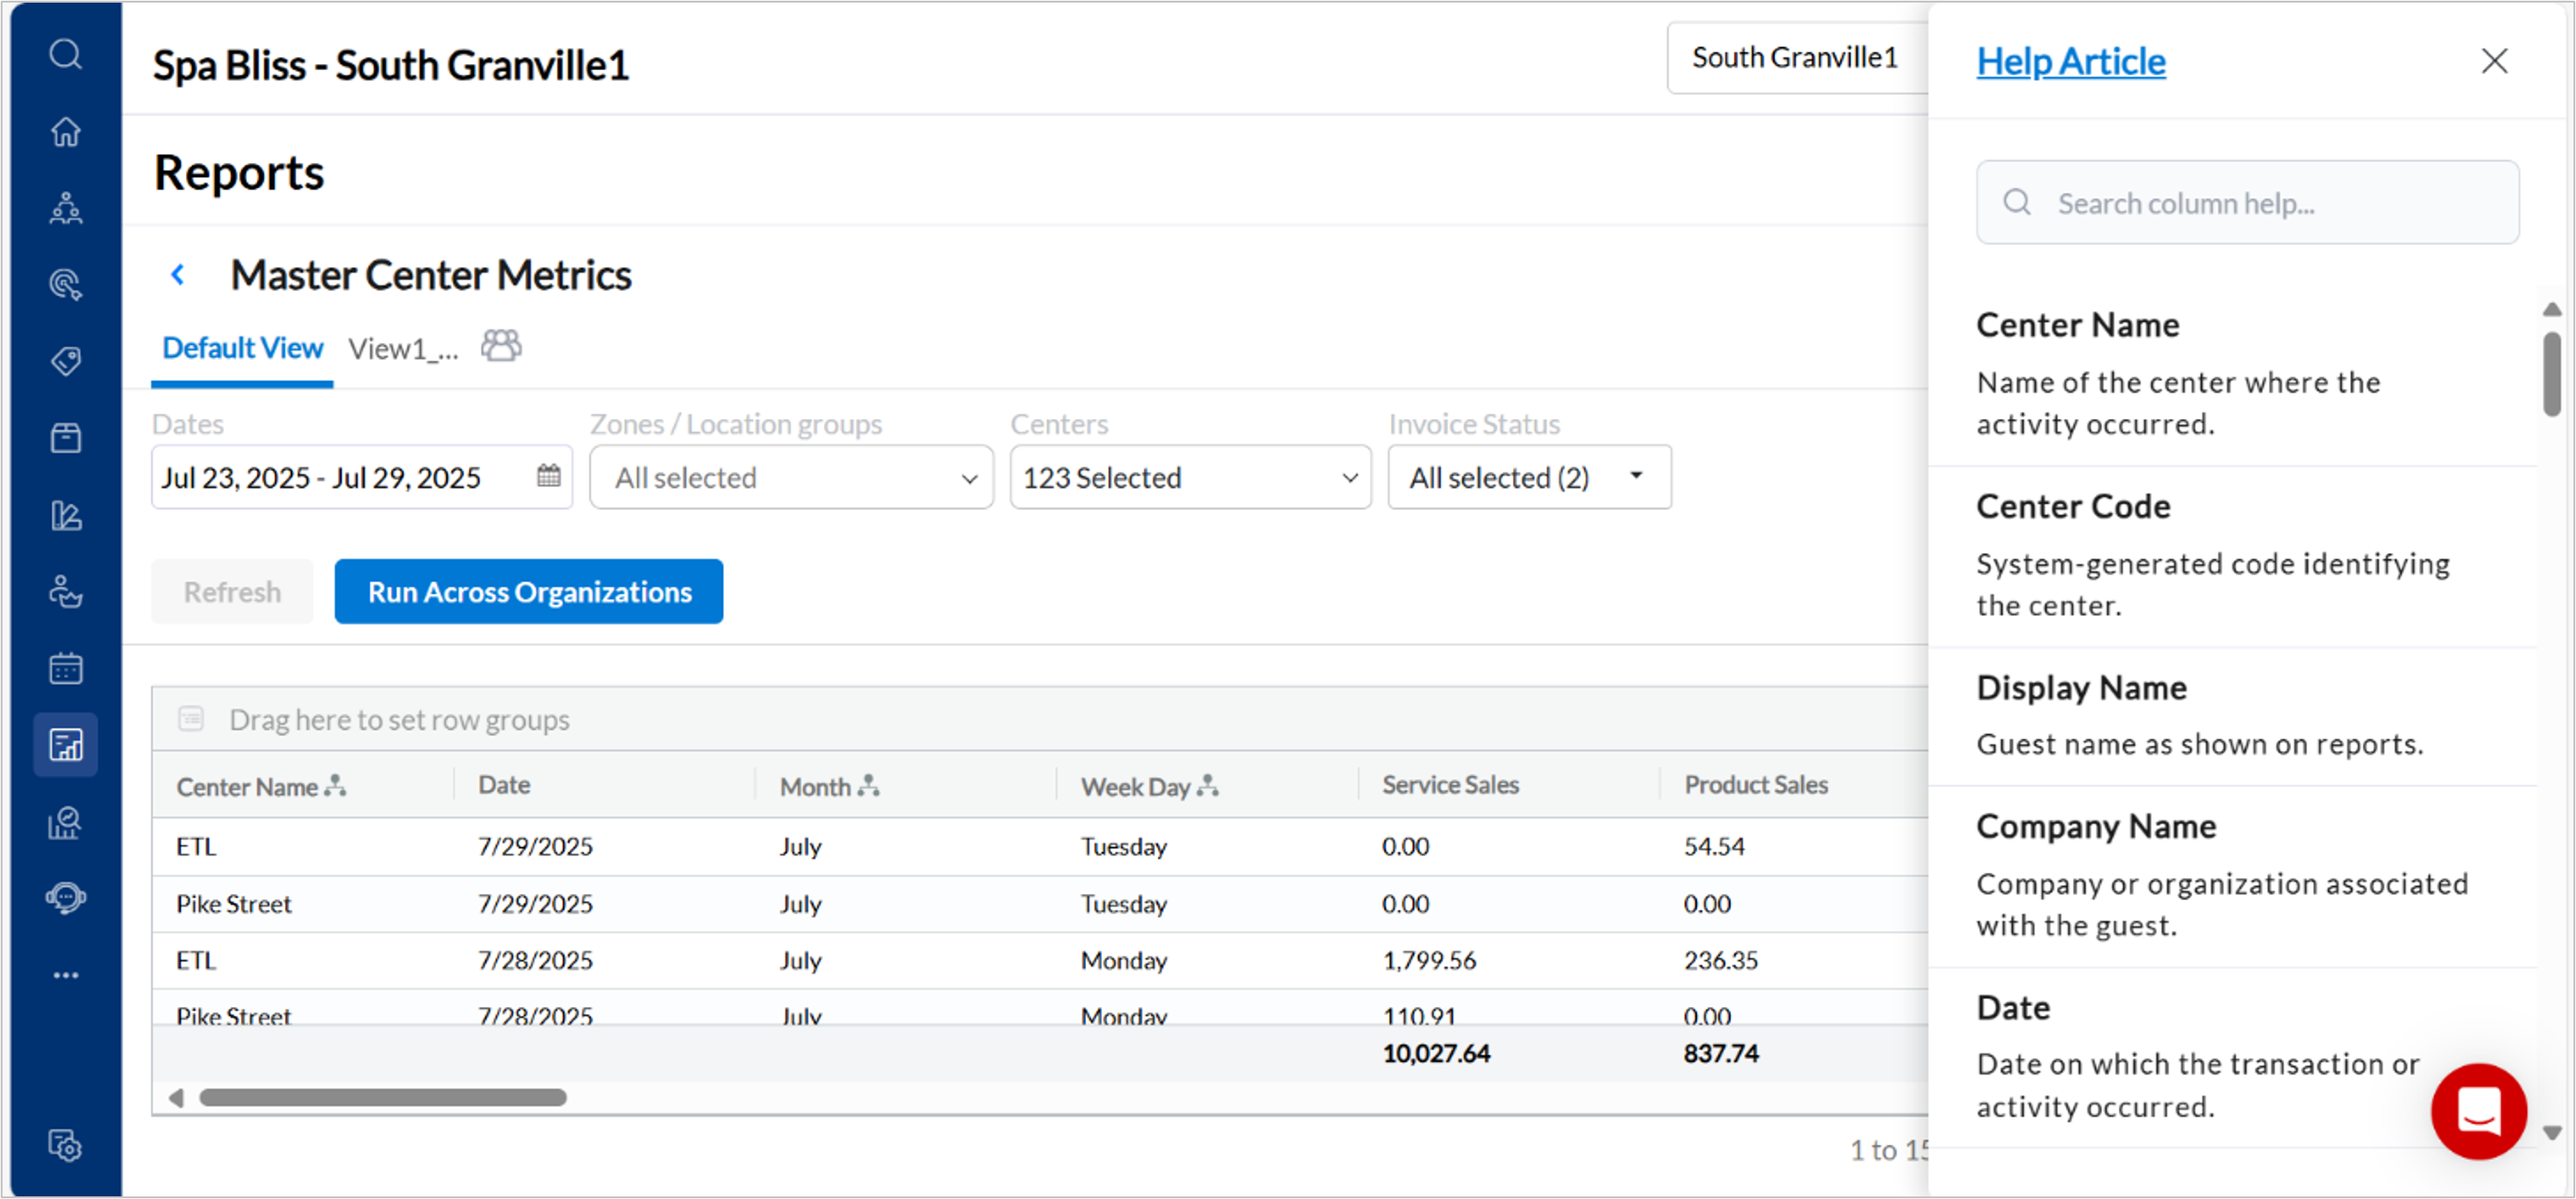The image size is (2576, 1199).
Task: Click the table horizontal scrollbar thumb
Action: [383, 1097]
